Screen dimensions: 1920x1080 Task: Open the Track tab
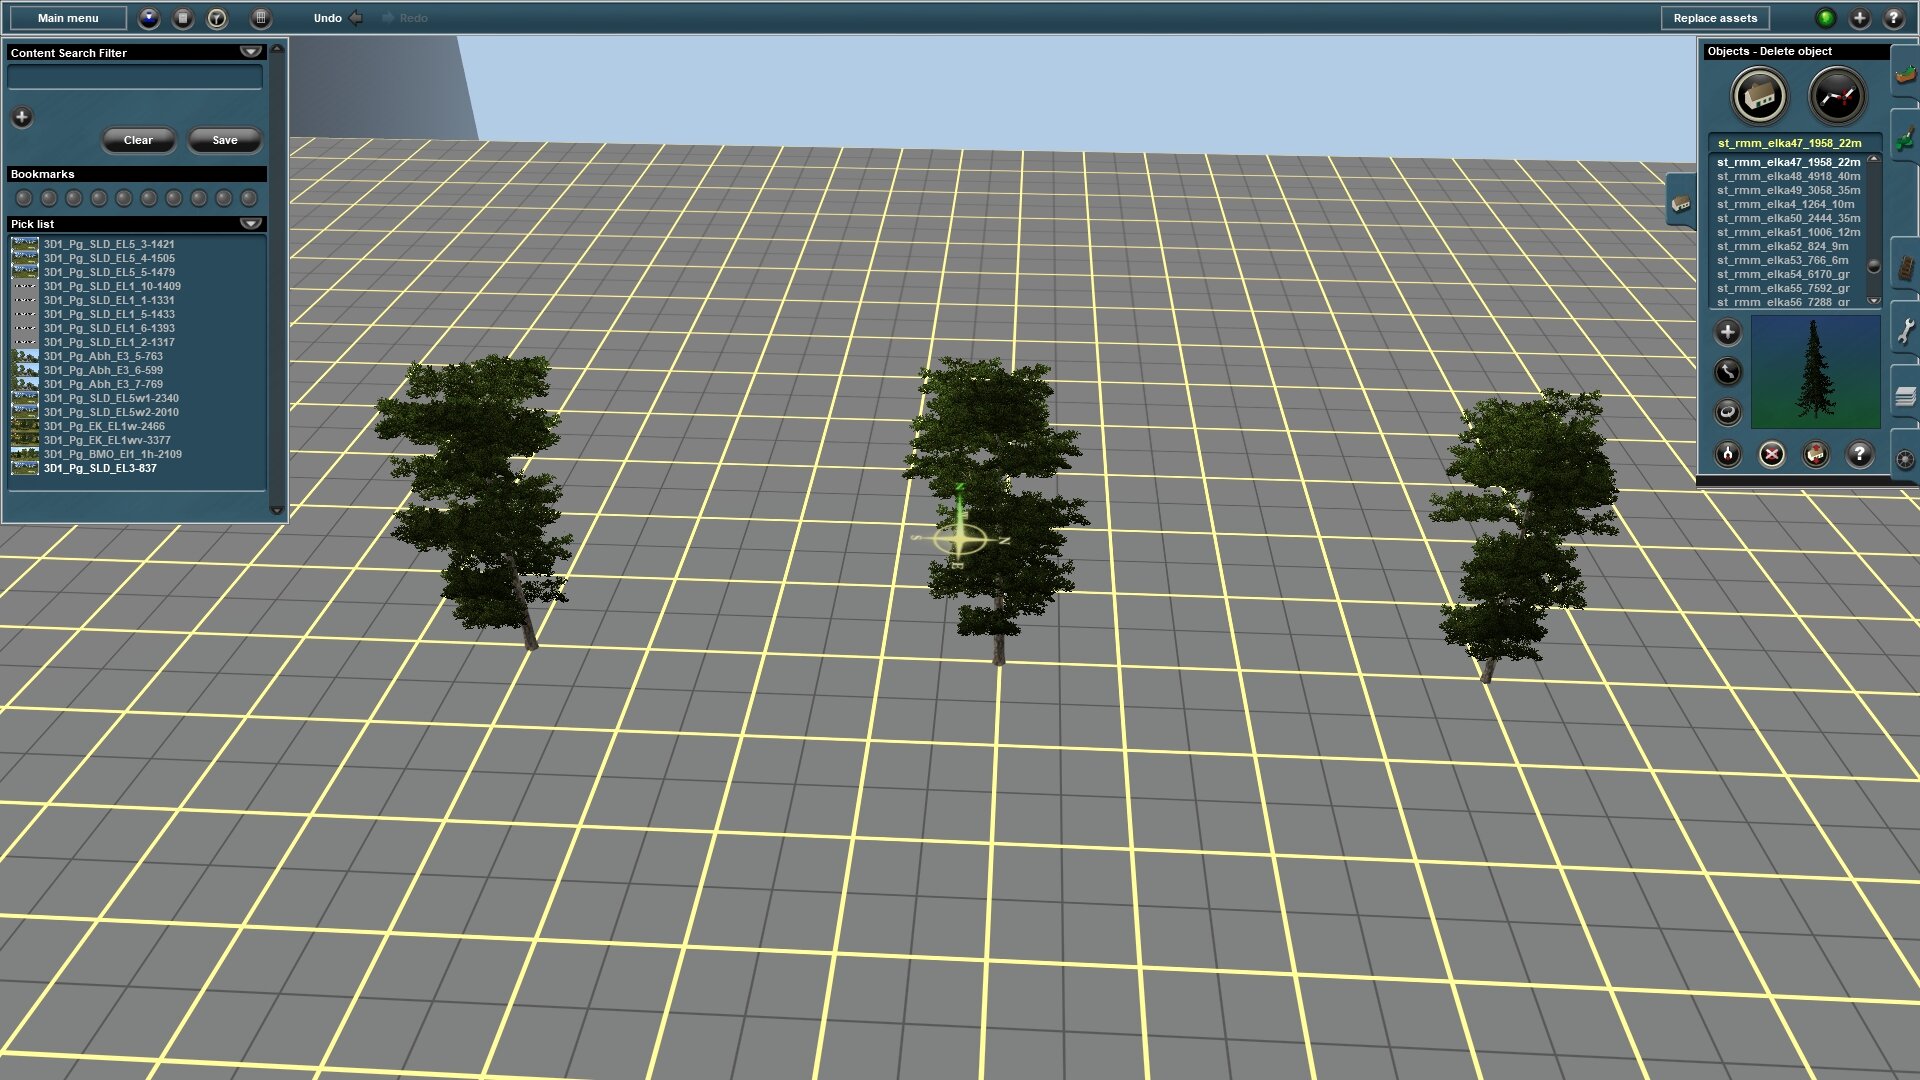point(1905,267)
